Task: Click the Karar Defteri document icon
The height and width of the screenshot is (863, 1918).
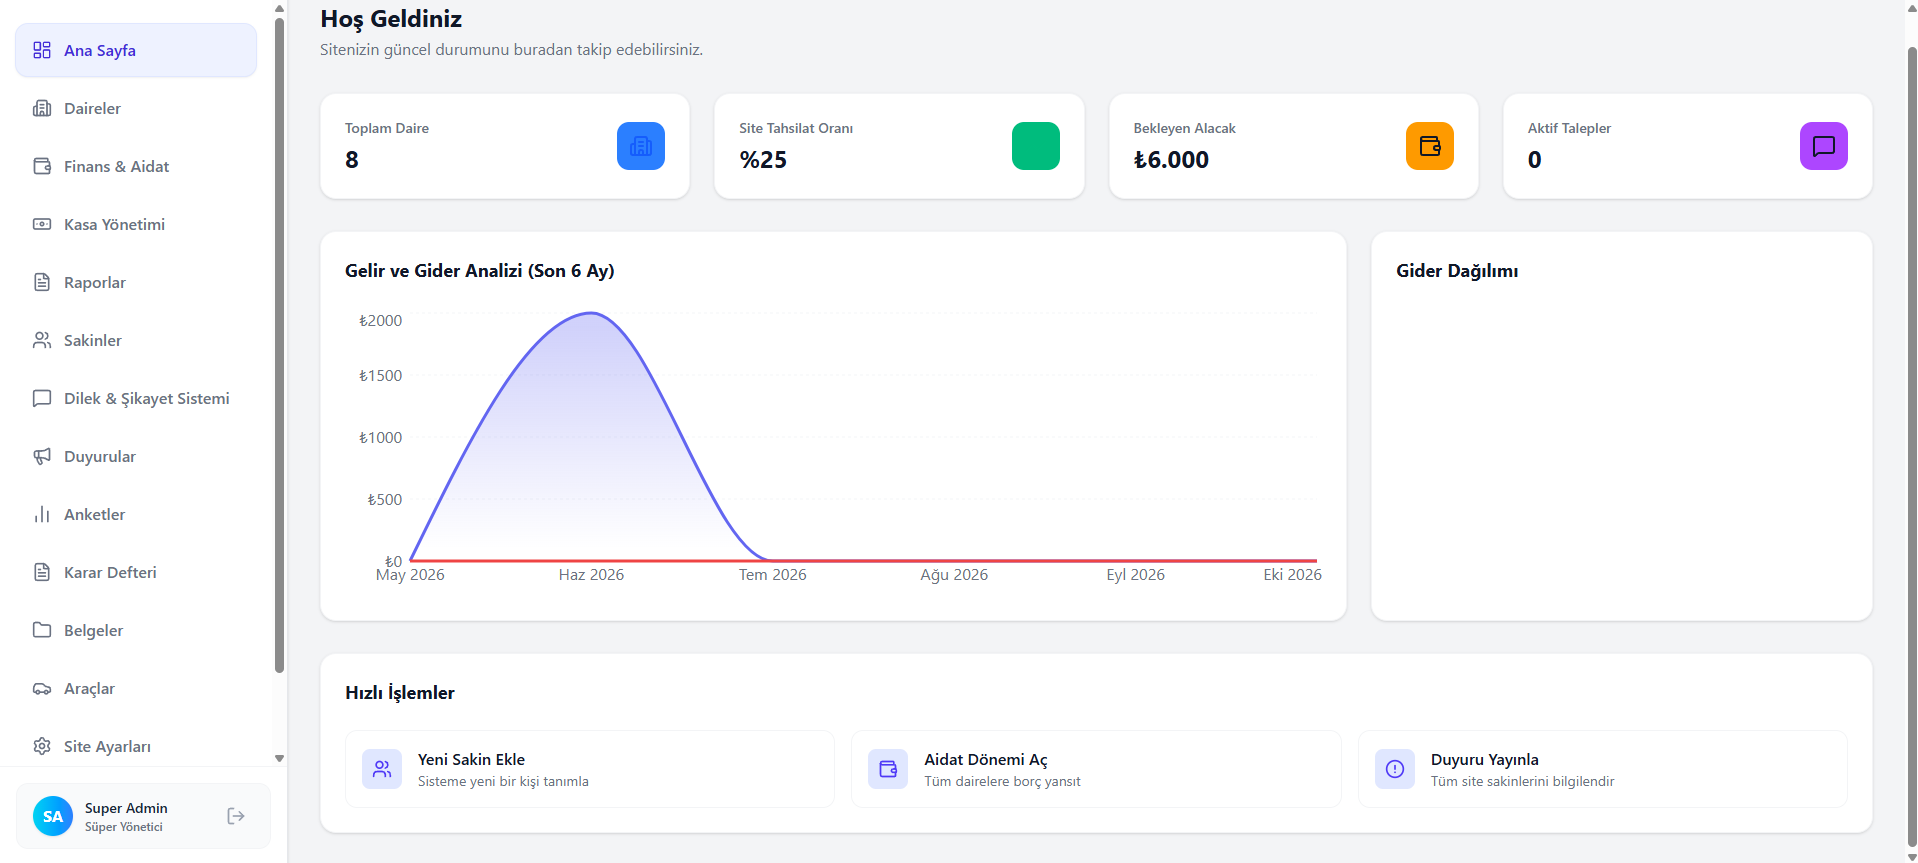Action: pyautogui.click(x=42, y=572)
